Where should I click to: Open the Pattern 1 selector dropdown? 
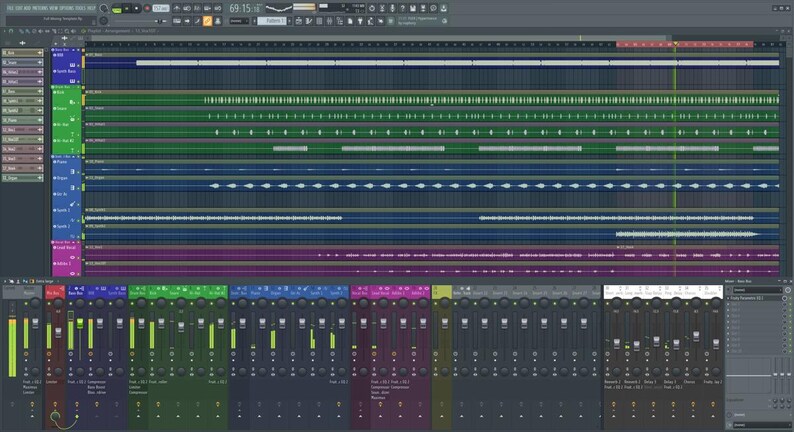(x=272, y=21)
